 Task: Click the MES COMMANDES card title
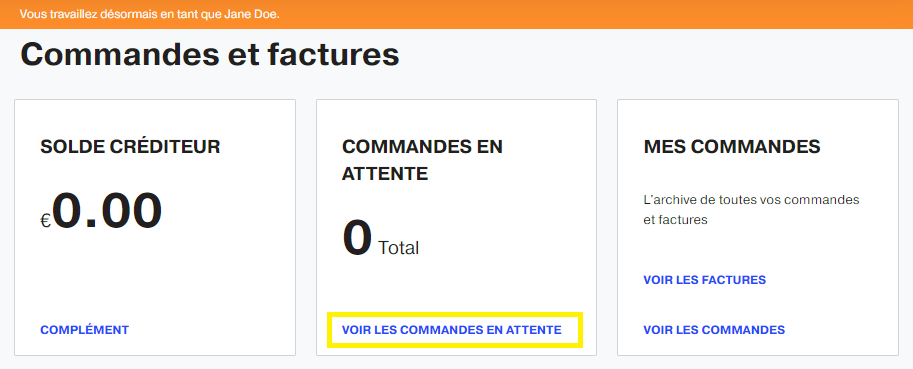[x=732, y=147]
